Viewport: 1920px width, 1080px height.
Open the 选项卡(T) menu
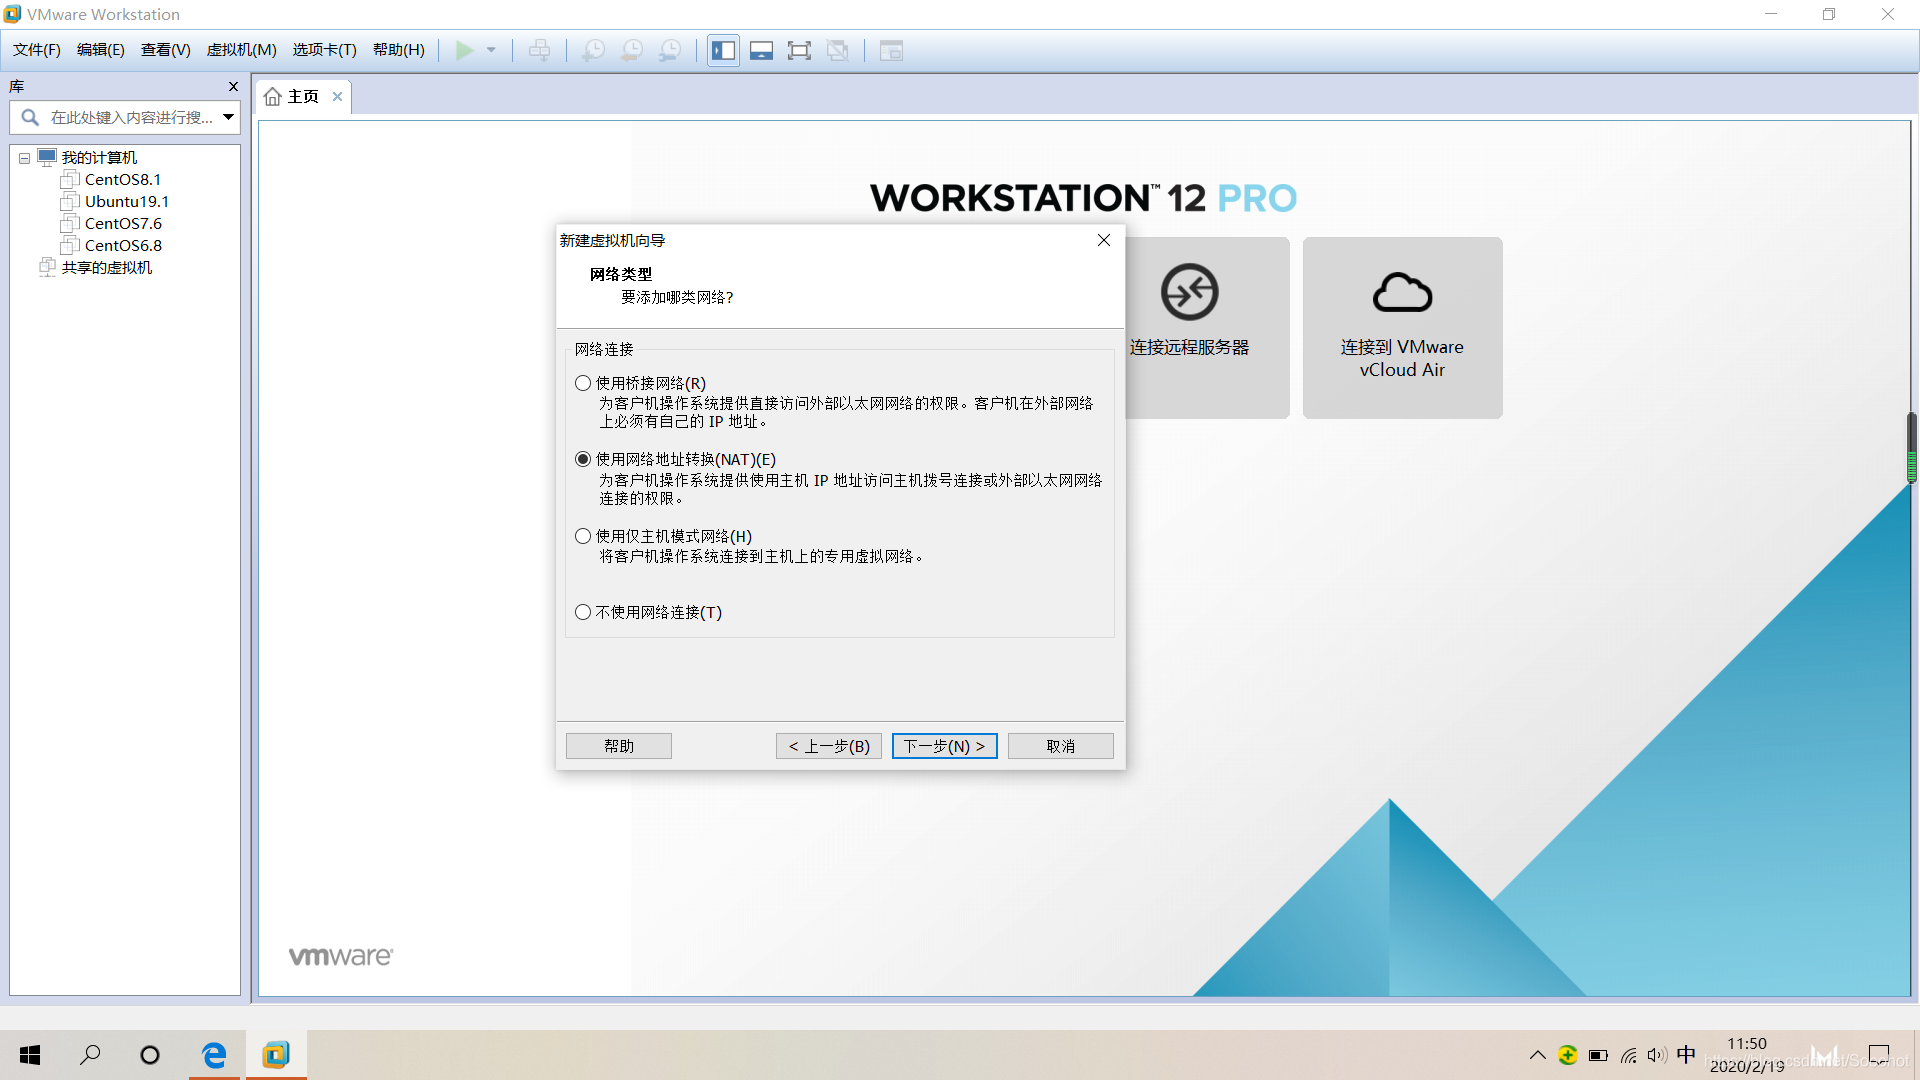(325, 50)
